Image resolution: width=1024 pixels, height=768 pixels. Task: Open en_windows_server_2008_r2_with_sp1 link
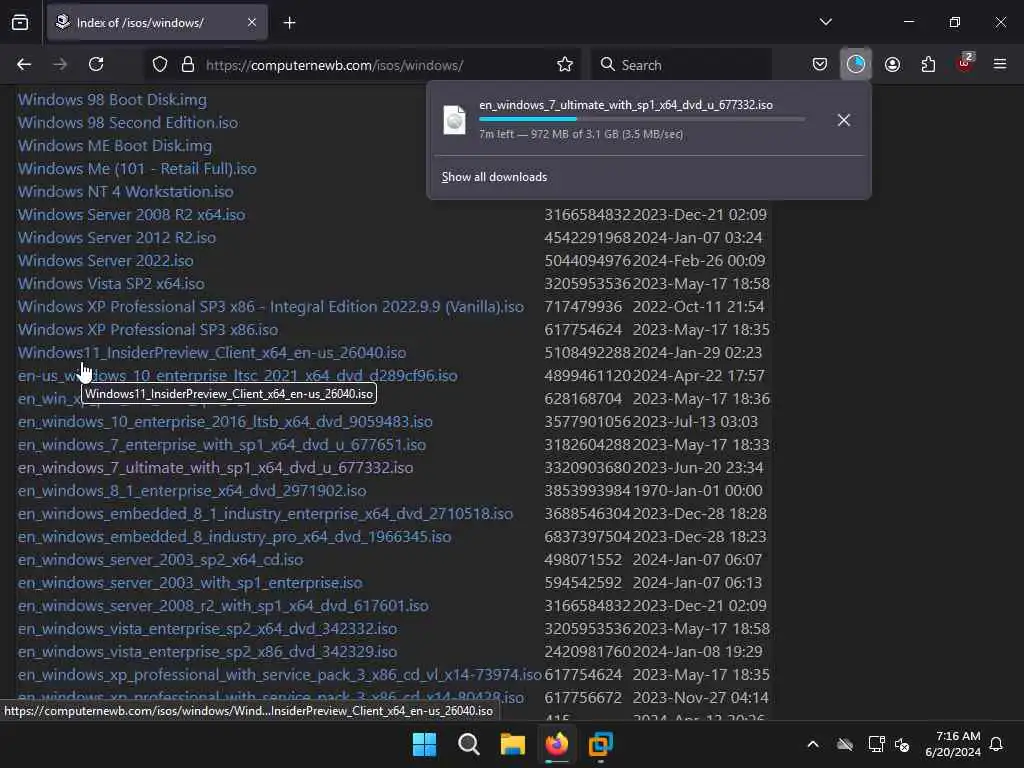coord(223,605)
